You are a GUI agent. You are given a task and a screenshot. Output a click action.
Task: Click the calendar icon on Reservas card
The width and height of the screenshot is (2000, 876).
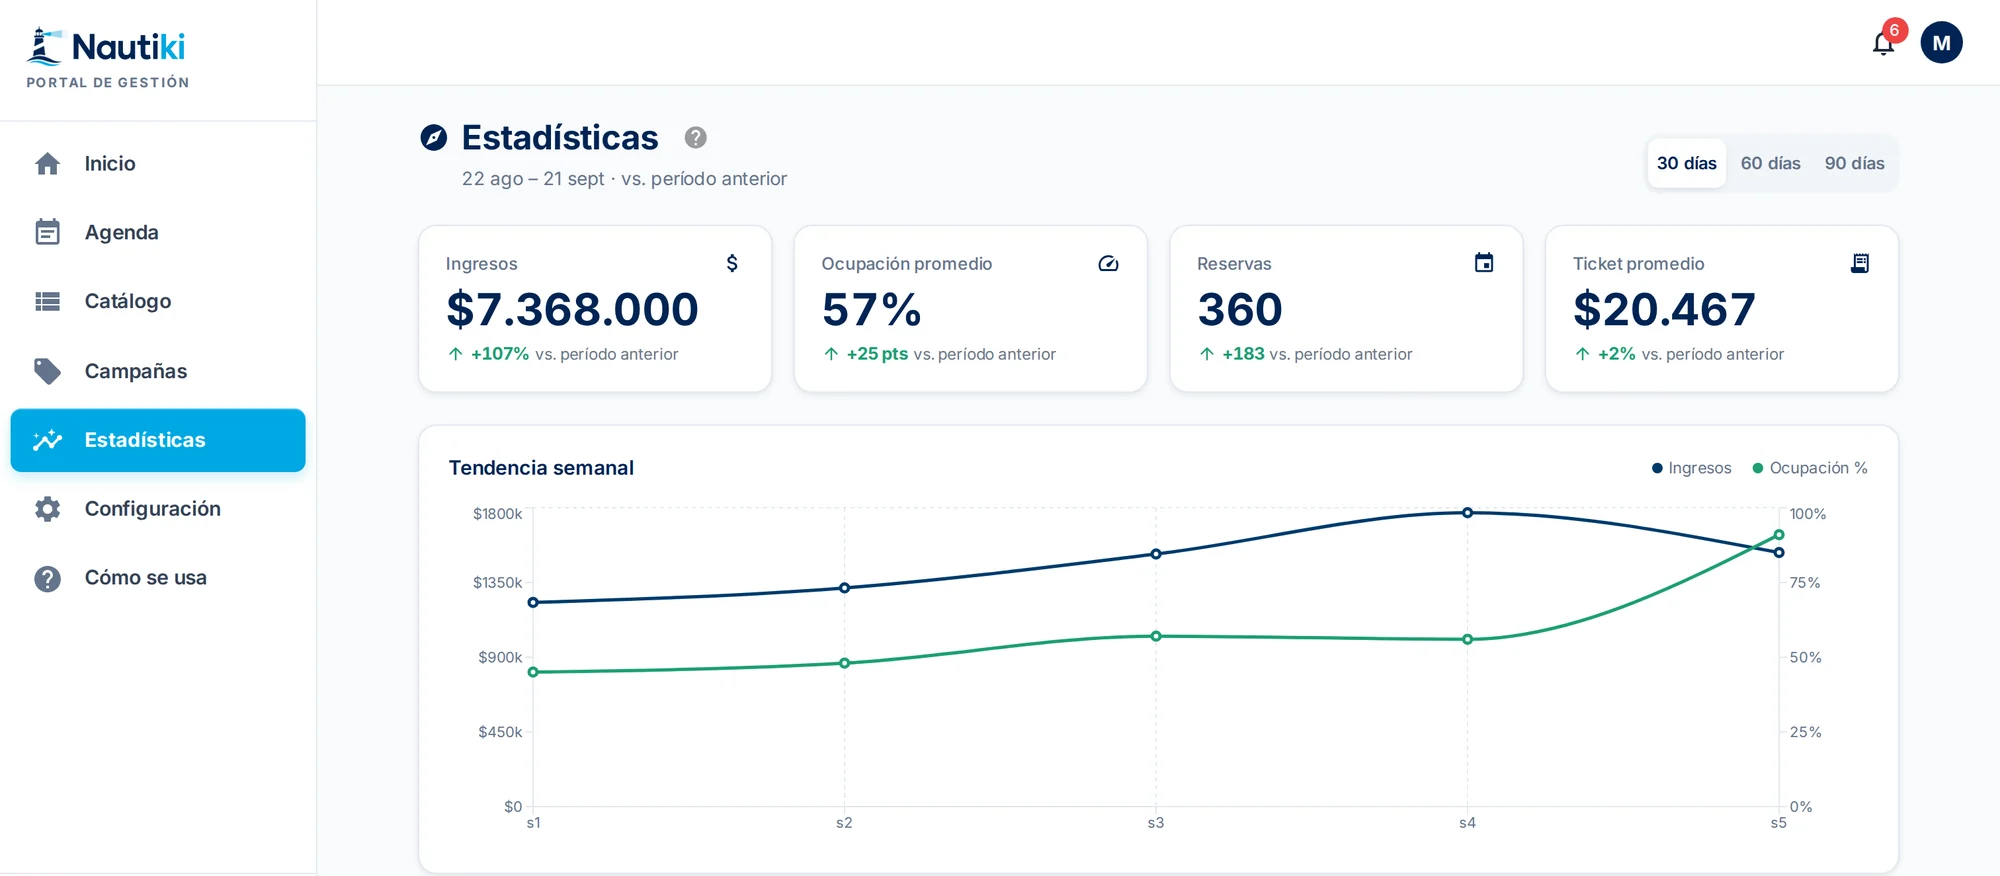click(1484, 263)
